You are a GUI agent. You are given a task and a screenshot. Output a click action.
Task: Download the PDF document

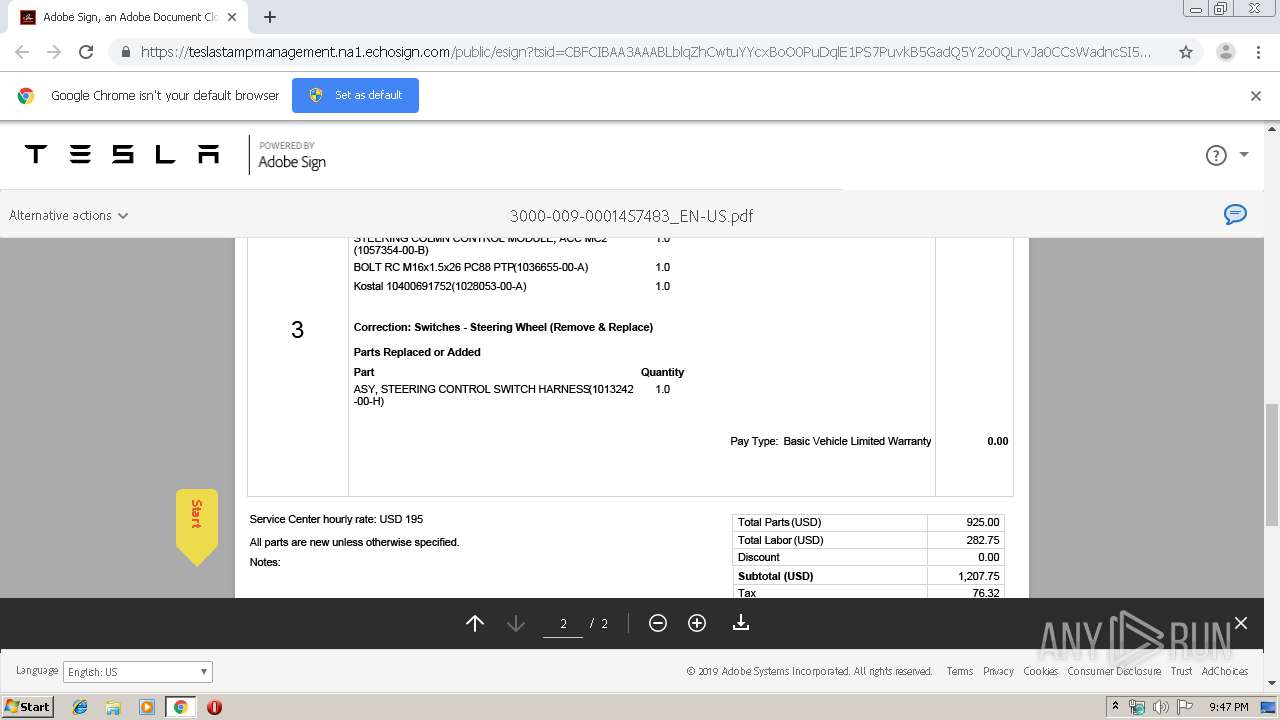click(741, 623)
